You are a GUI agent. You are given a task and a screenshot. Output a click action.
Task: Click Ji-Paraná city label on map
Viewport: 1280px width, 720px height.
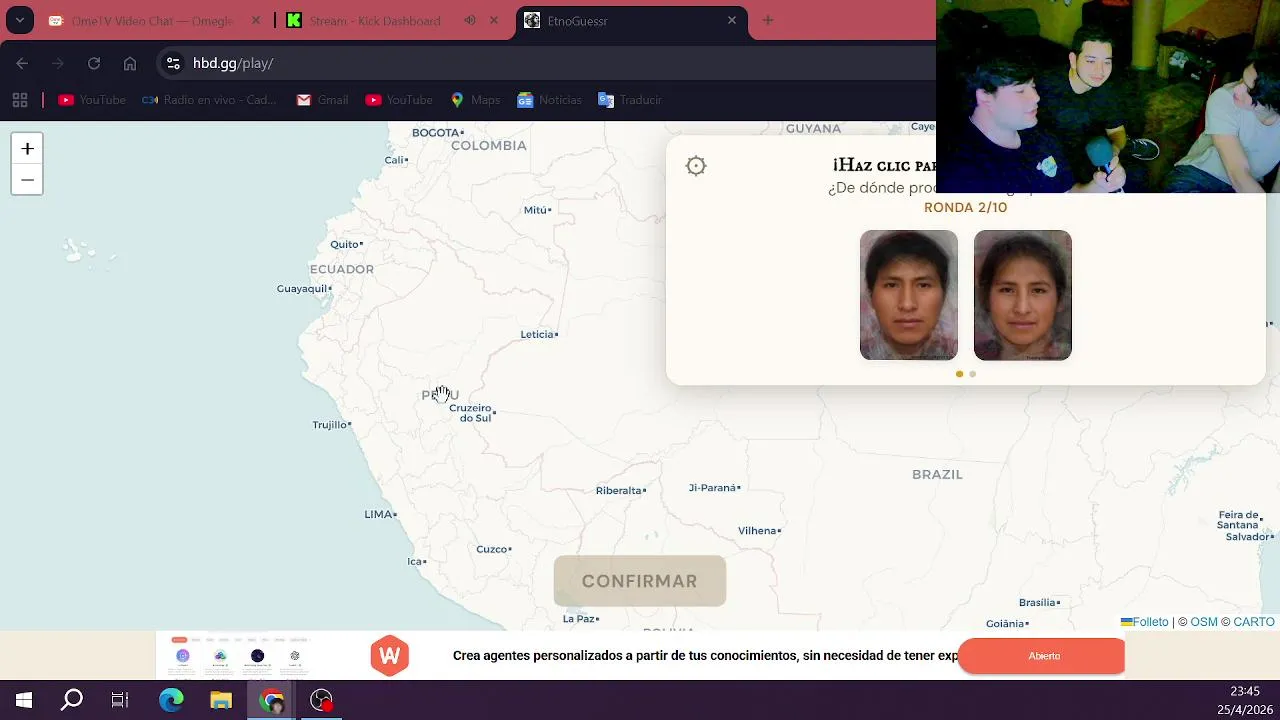[x=714, y=488]
